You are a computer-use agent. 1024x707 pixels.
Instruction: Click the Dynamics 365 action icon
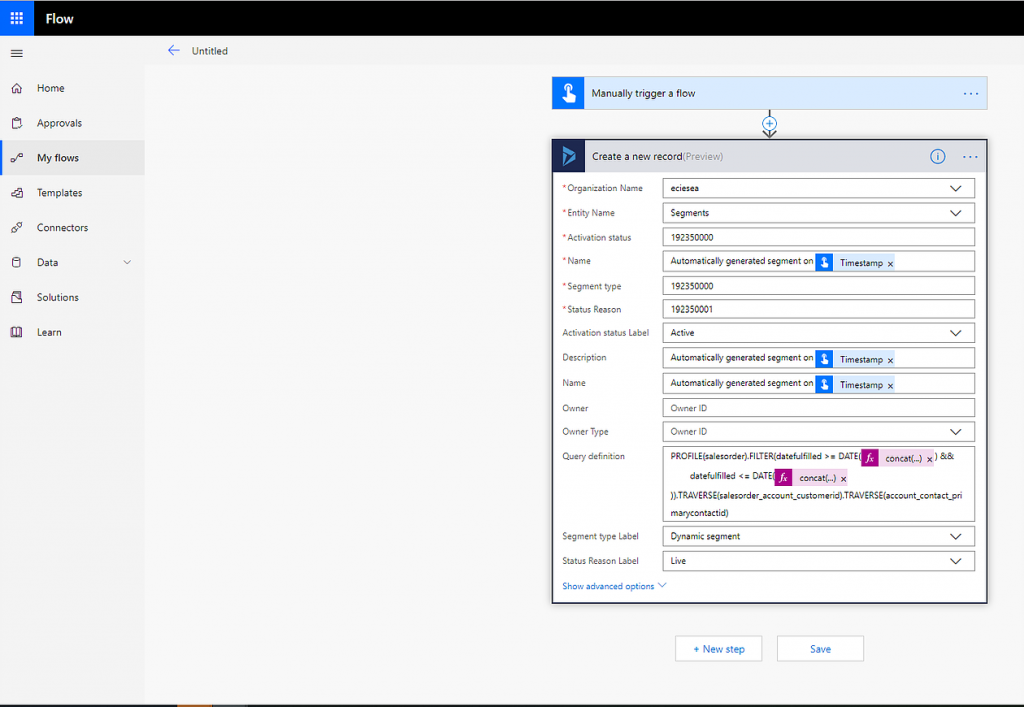pyautogui.click(x=569, y=156)
